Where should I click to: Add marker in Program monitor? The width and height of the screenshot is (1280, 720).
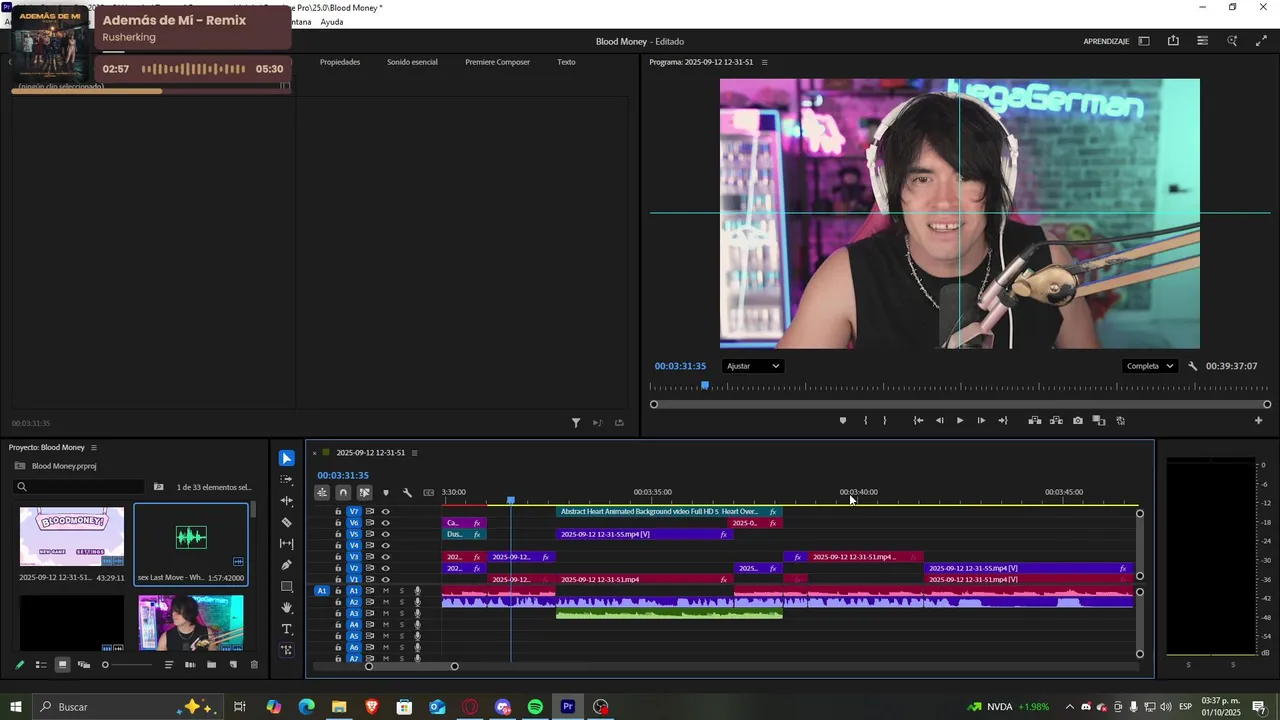click(842, 421)
